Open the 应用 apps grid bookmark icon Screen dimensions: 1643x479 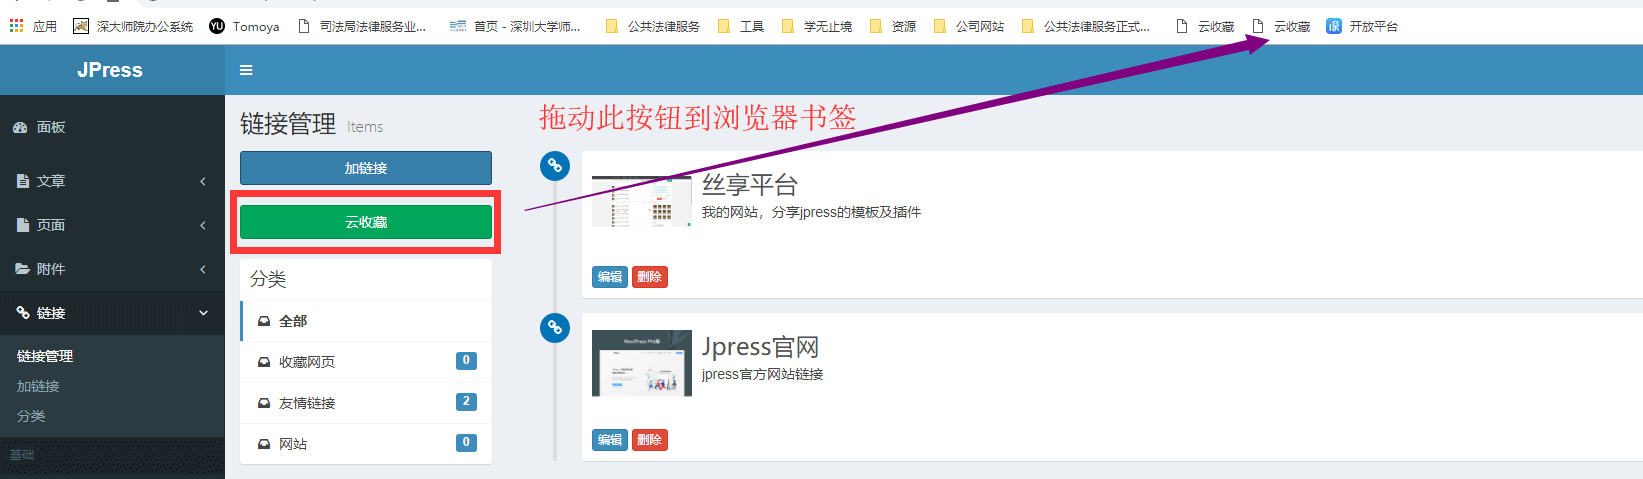click(17, 26)
